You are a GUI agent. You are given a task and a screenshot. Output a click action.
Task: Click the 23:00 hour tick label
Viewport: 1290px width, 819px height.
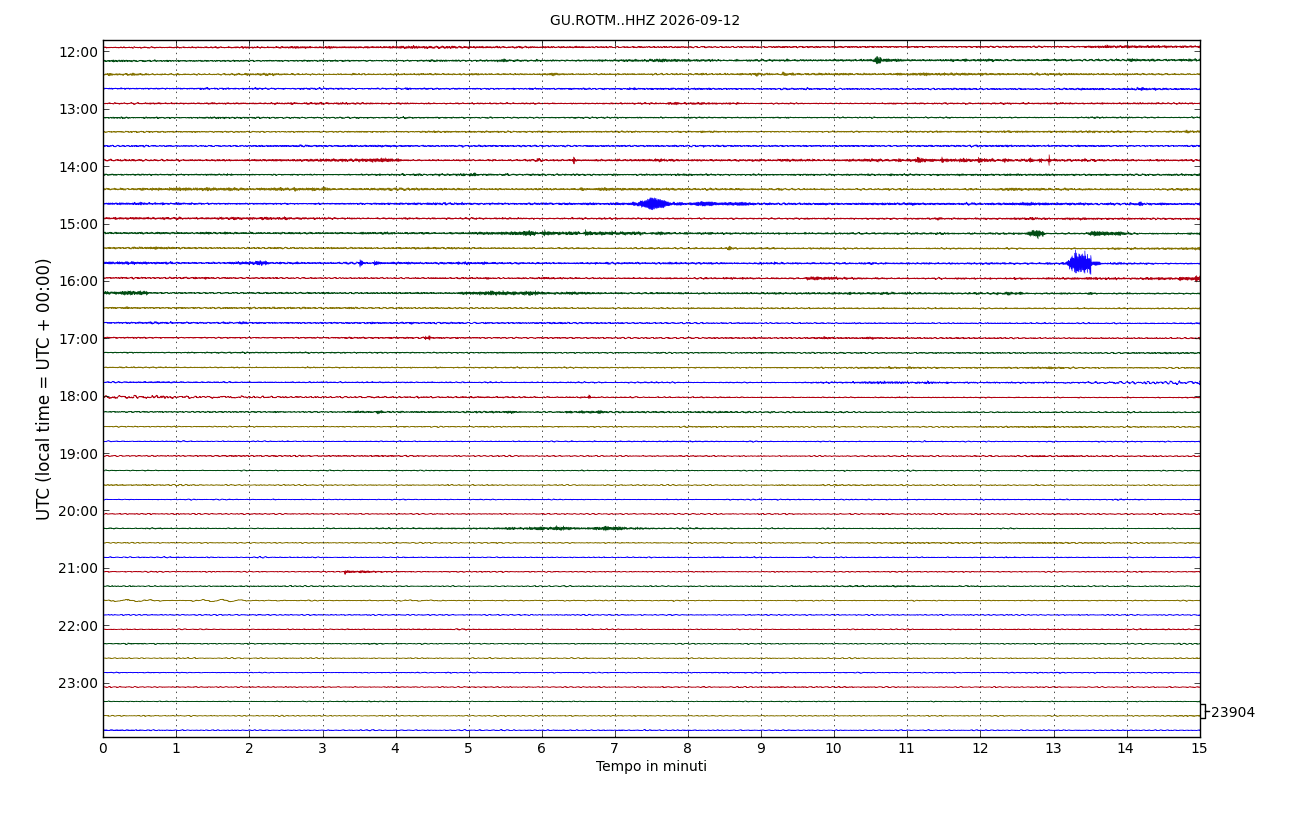[78, 683]
